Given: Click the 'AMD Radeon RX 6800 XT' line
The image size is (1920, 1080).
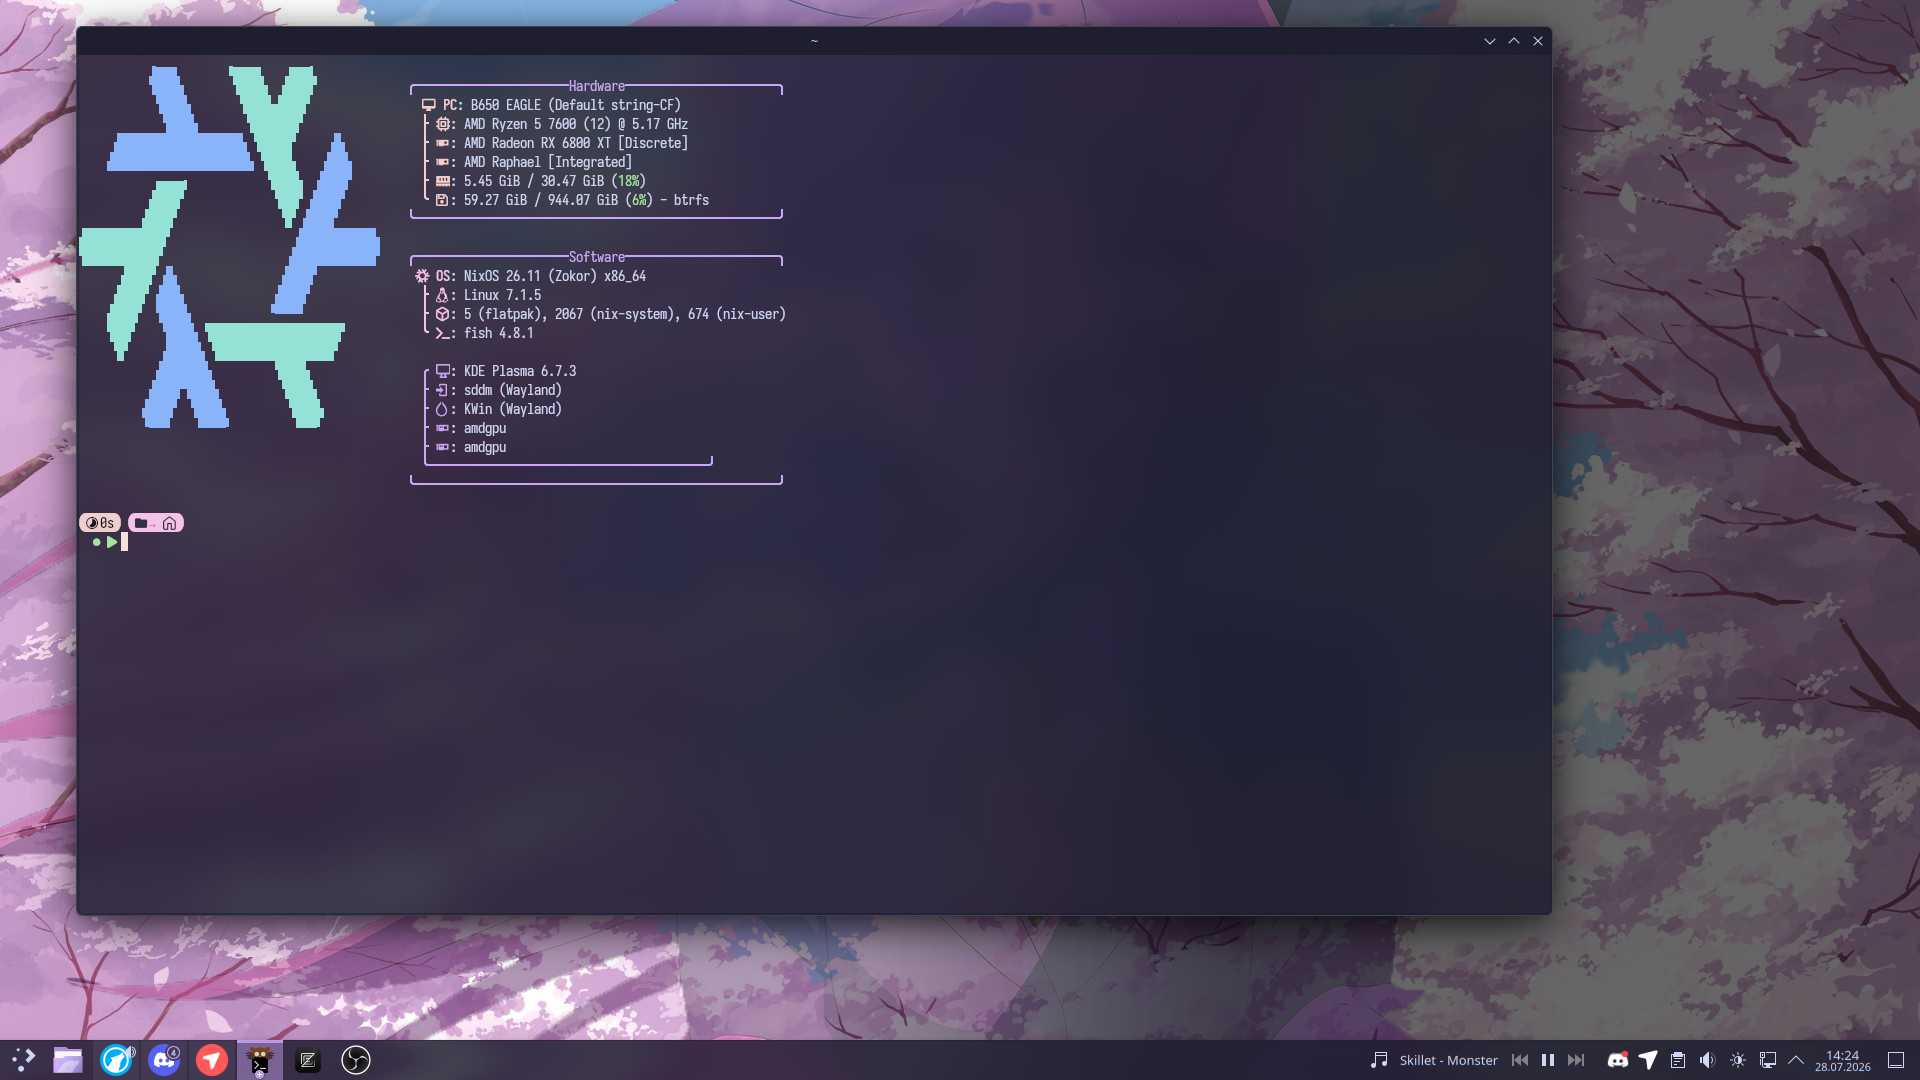Looking at the screenshot, I should (562, 143).
